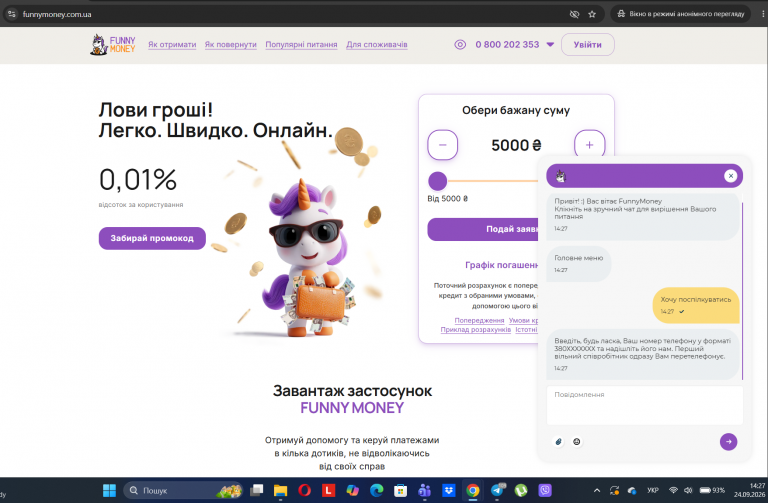
Task: Open the 'Як отримати' menu link
Action: pos(172,45)
